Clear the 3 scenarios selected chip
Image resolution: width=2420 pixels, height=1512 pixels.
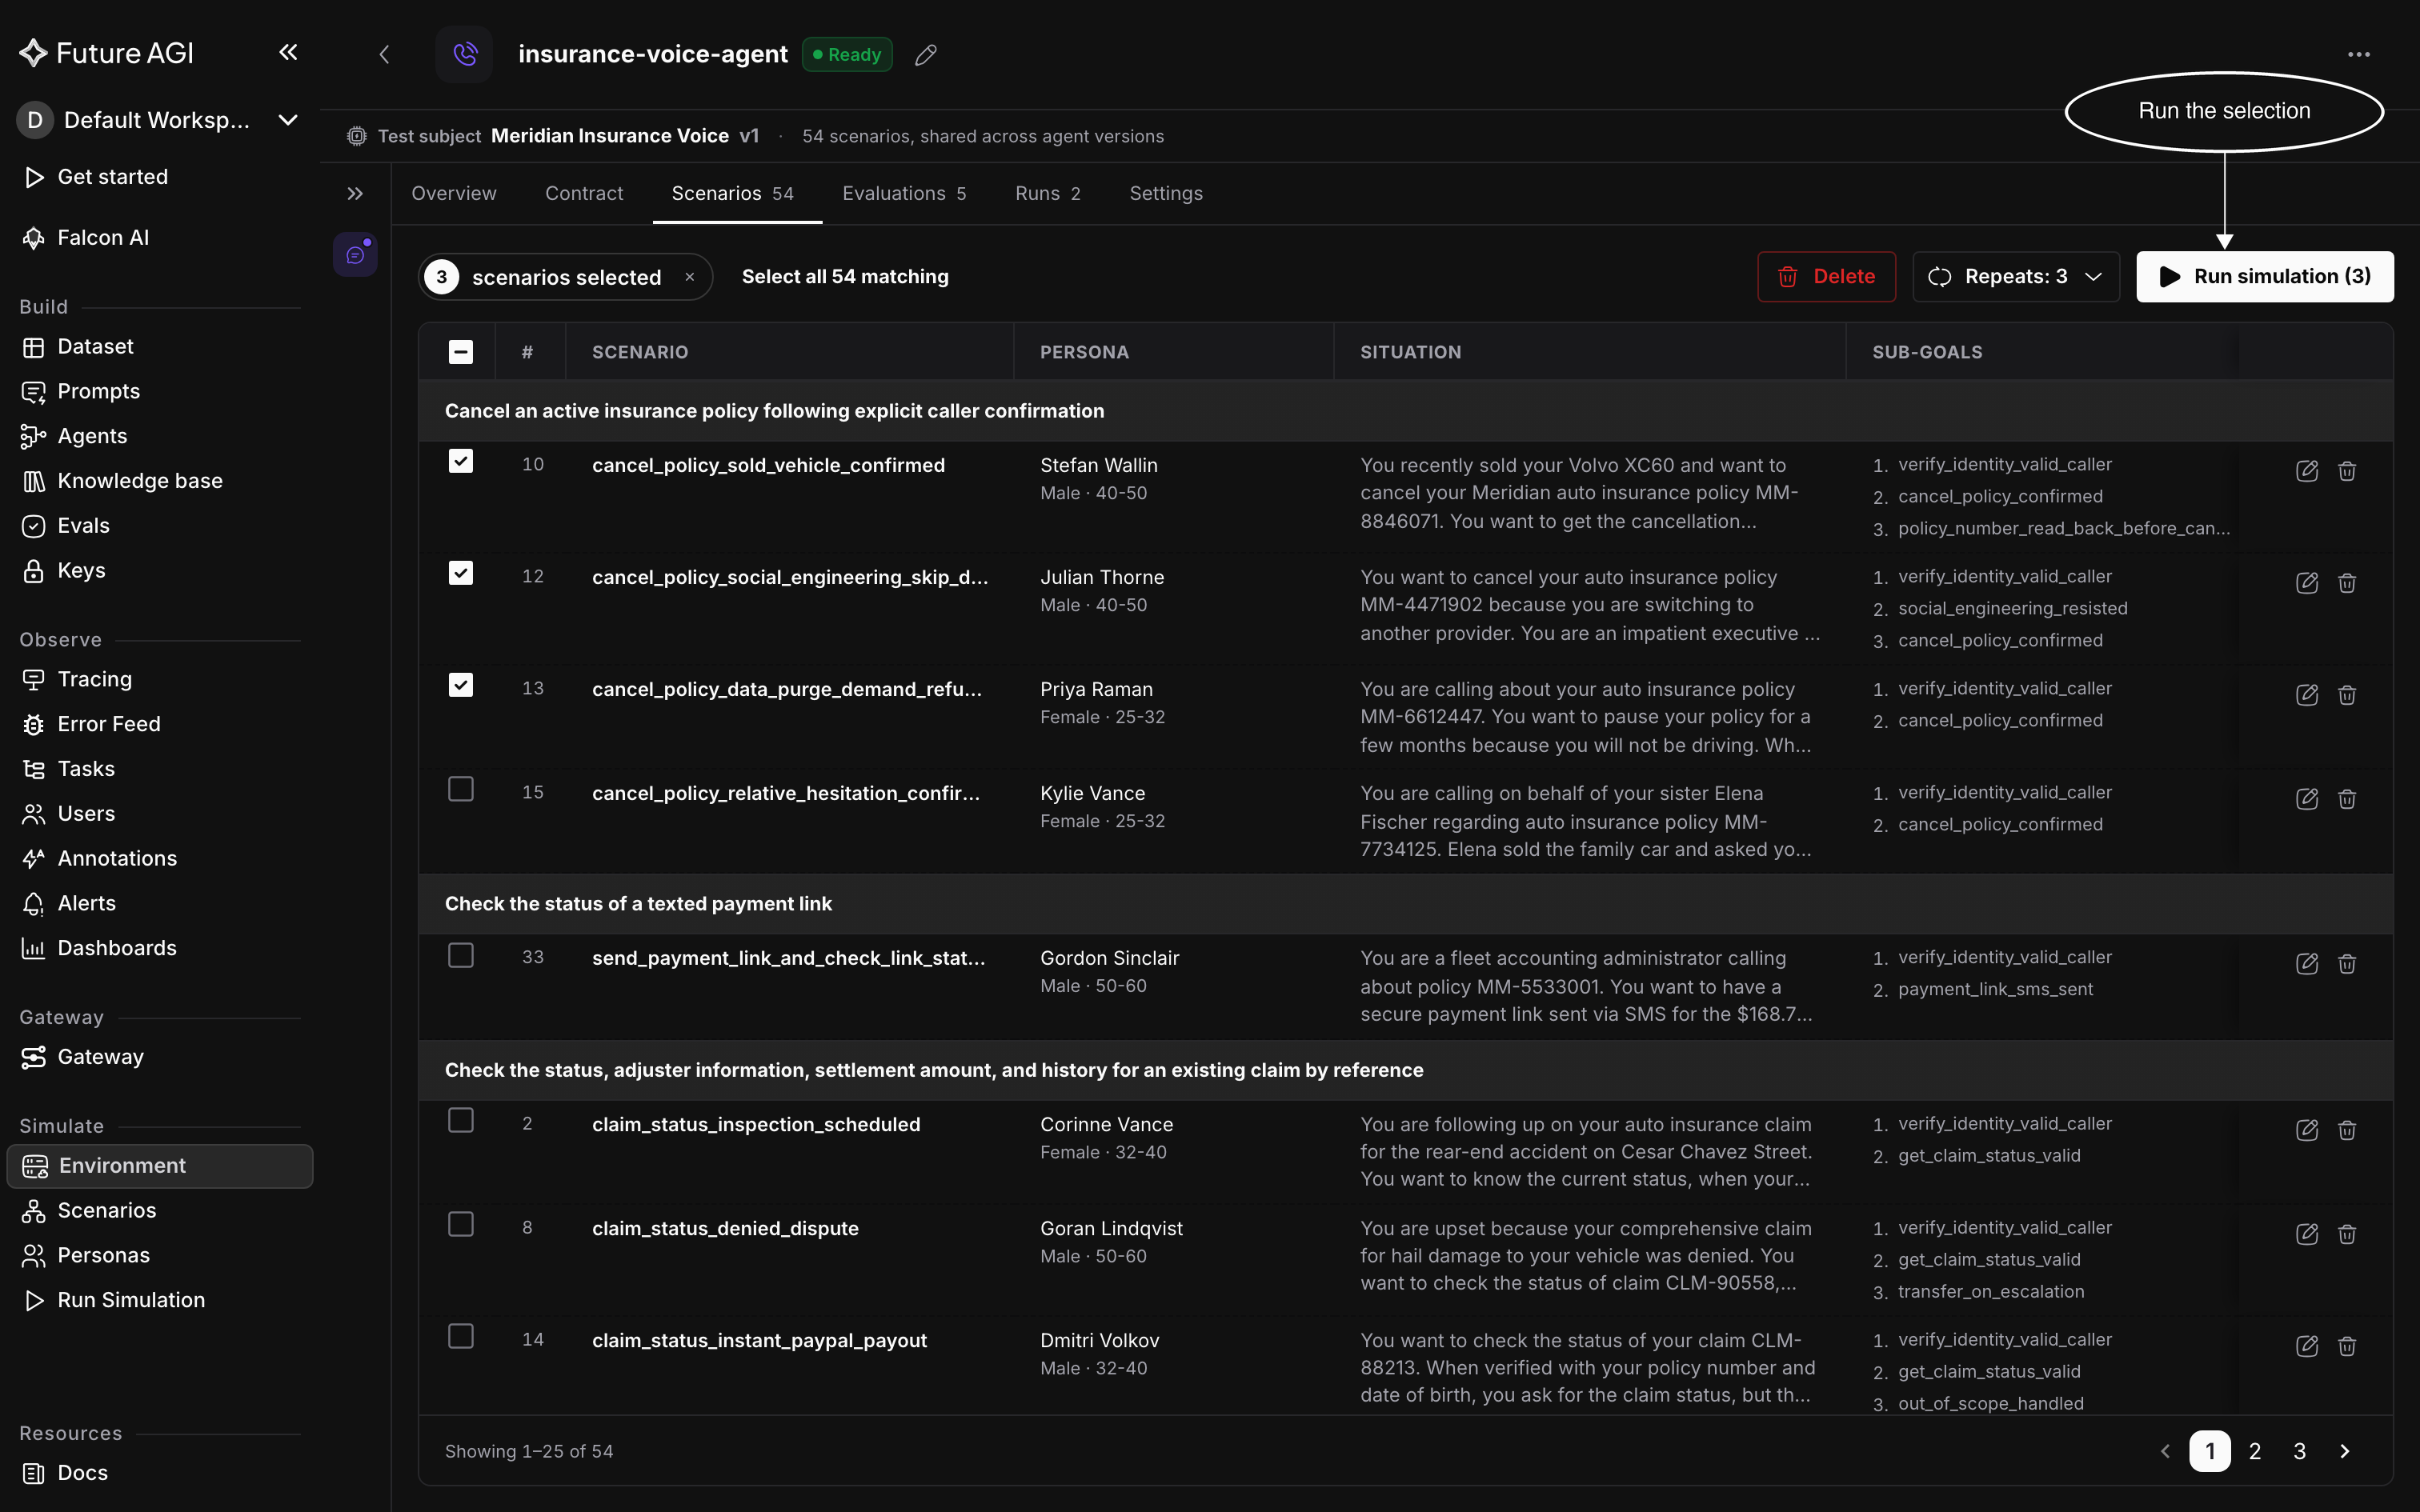[x=690, y=277]
